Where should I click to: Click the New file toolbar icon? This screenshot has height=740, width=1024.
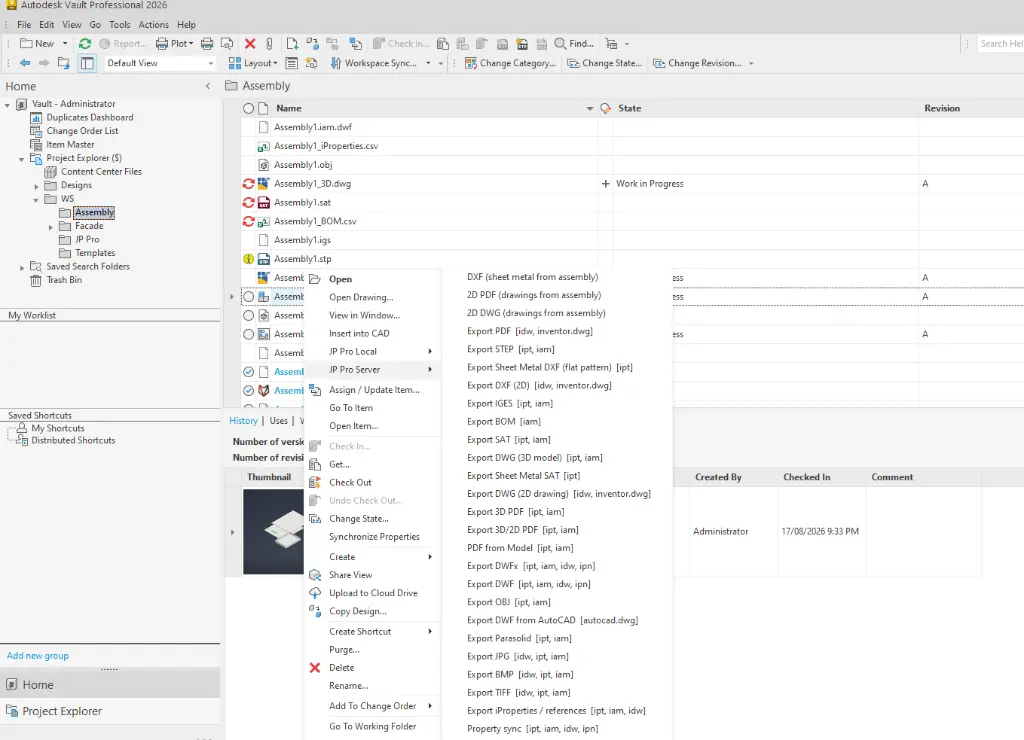(x=292, y=44)
